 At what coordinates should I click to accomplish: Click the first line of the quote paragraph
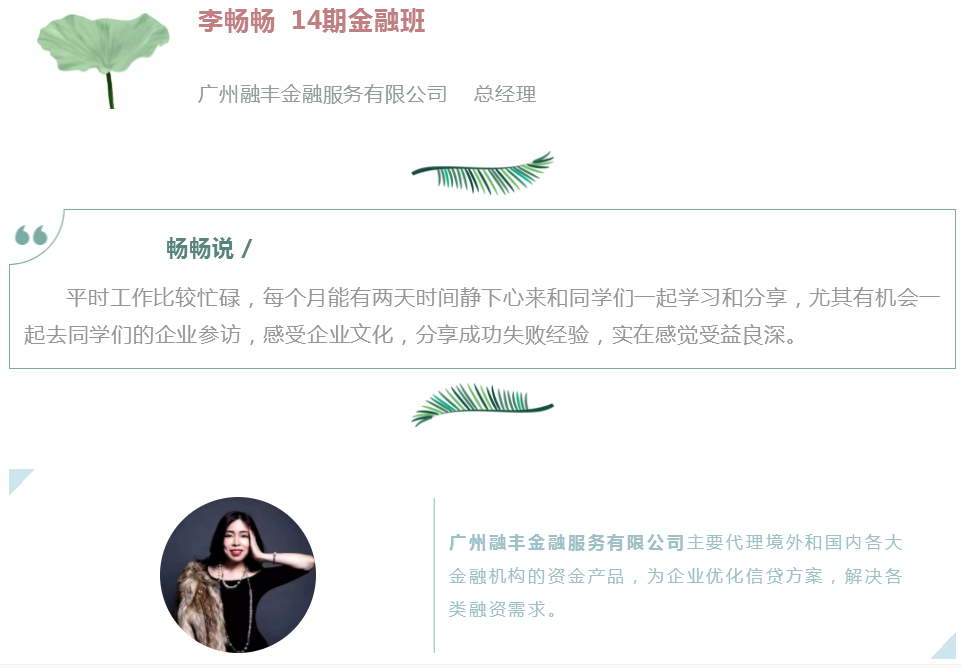503,298
